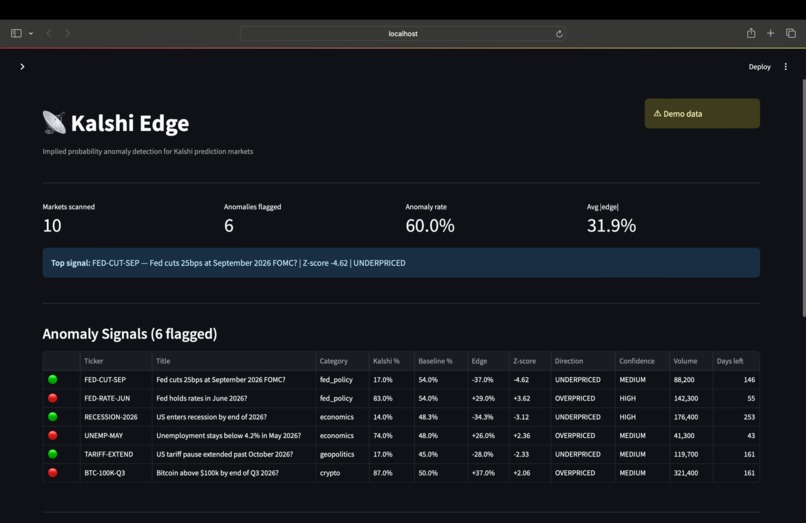
Task: Open the sidebar options dropdown arrow
Action: click(31, 33)
